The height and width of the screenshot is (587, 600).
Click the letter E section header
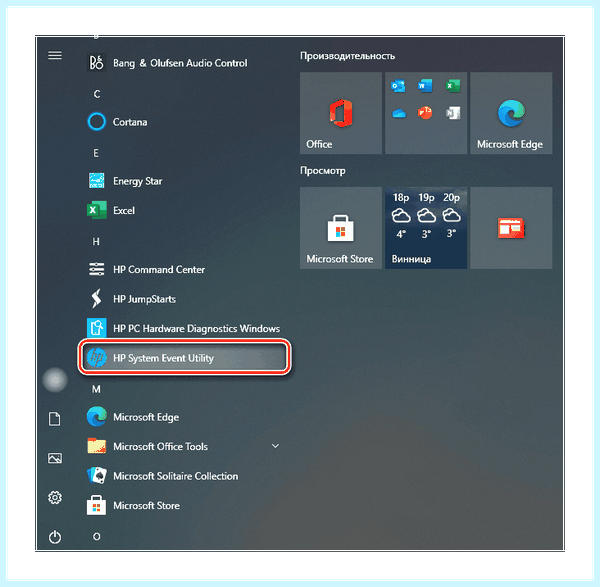96,153
